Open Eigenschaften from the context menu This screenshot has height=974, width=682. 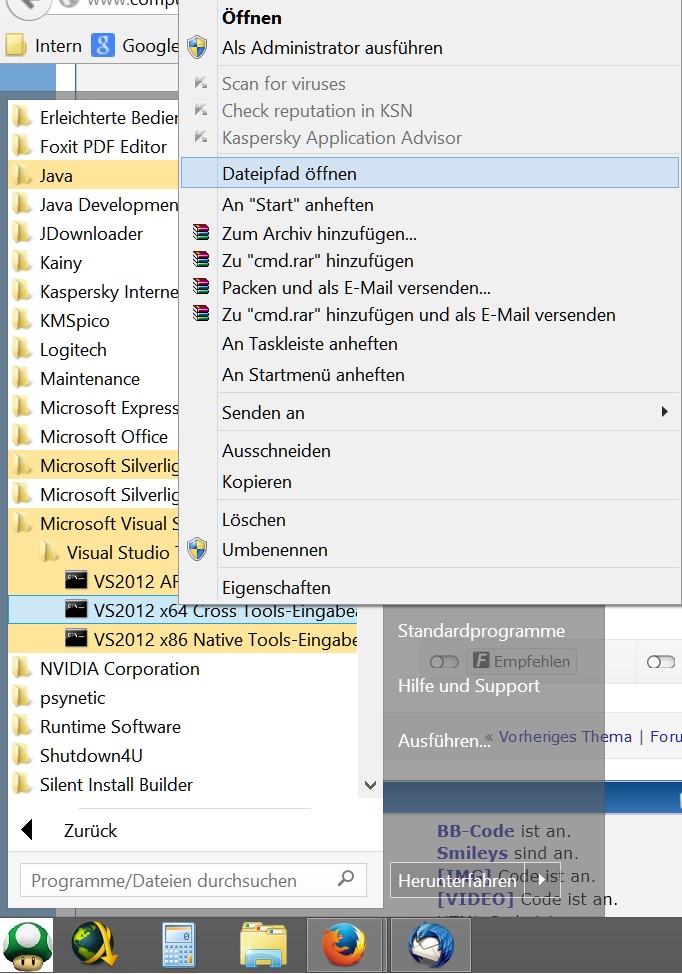point(430,587)
